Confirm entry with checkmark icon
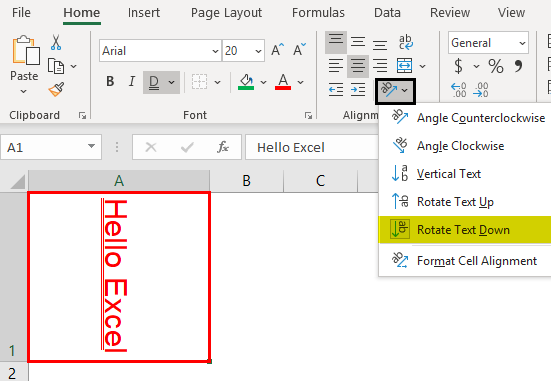Screen dimensions: 551x381 187,147
